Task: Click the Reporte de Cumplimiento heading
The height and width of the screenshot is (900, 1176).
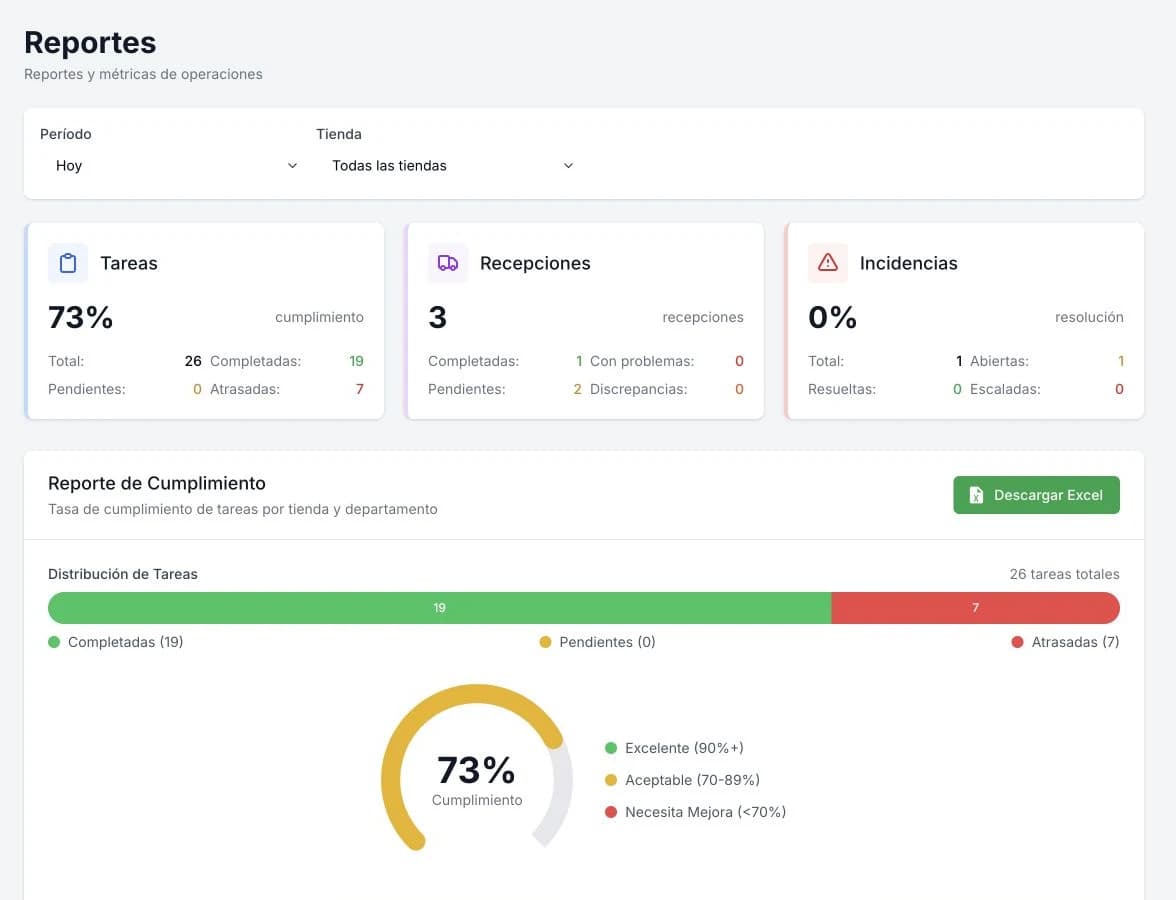Action: point(157,483)
